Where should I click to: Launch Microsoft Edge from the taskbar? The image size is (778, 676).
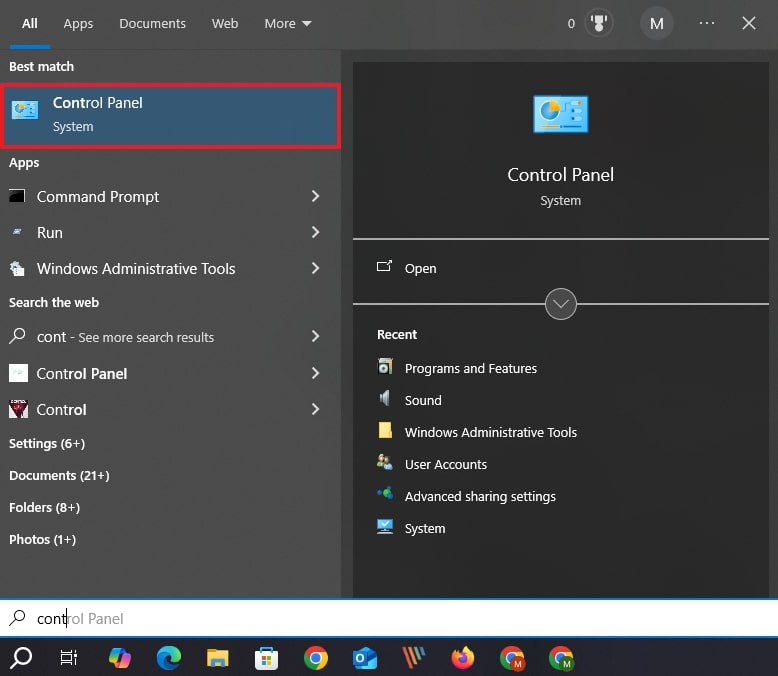click(169, 658)
